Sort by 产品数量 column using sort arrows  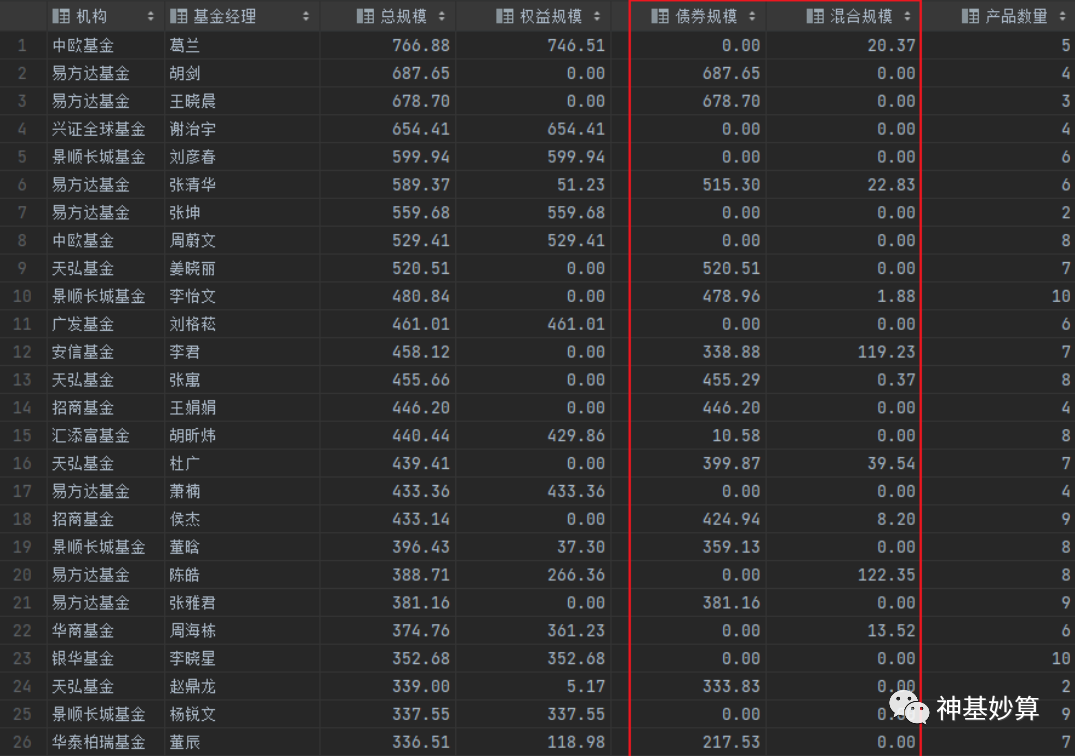pyautogui.click(x=1063, y=16)
